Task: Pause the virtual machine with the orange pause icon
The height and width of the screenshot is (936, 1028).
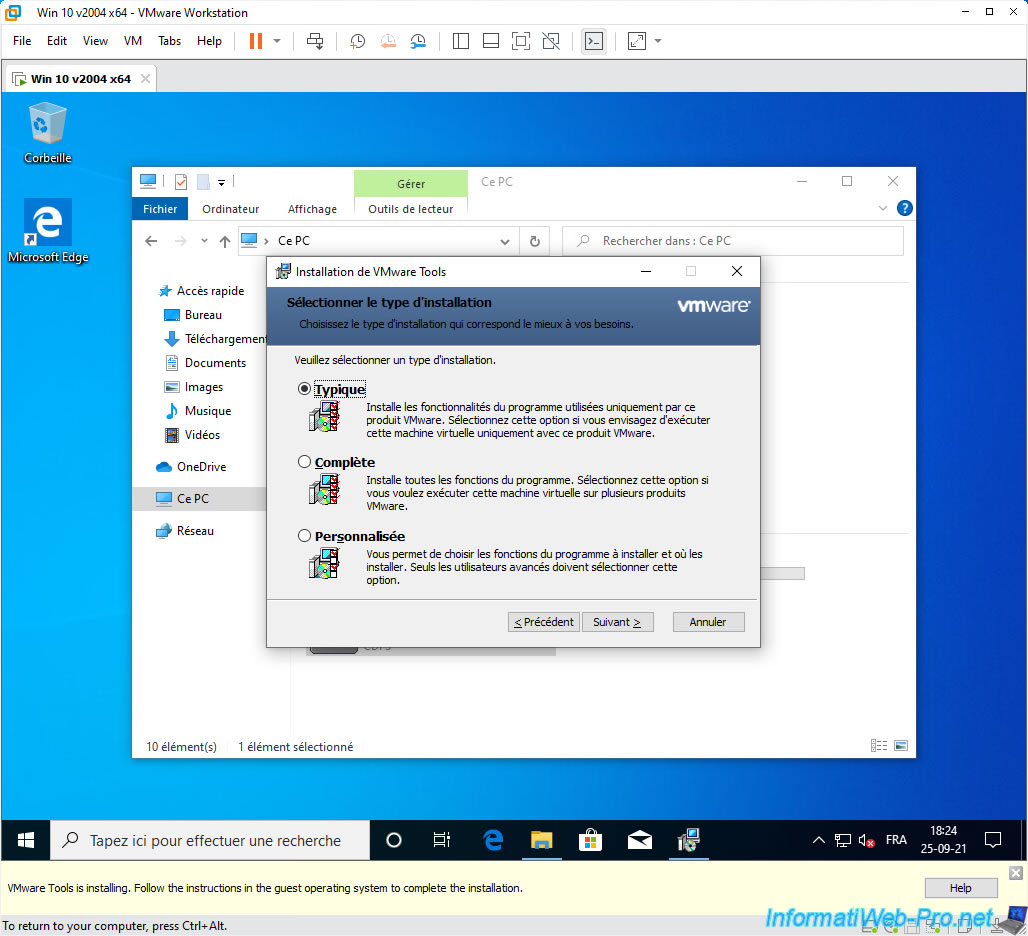Action: pos(256,41)
